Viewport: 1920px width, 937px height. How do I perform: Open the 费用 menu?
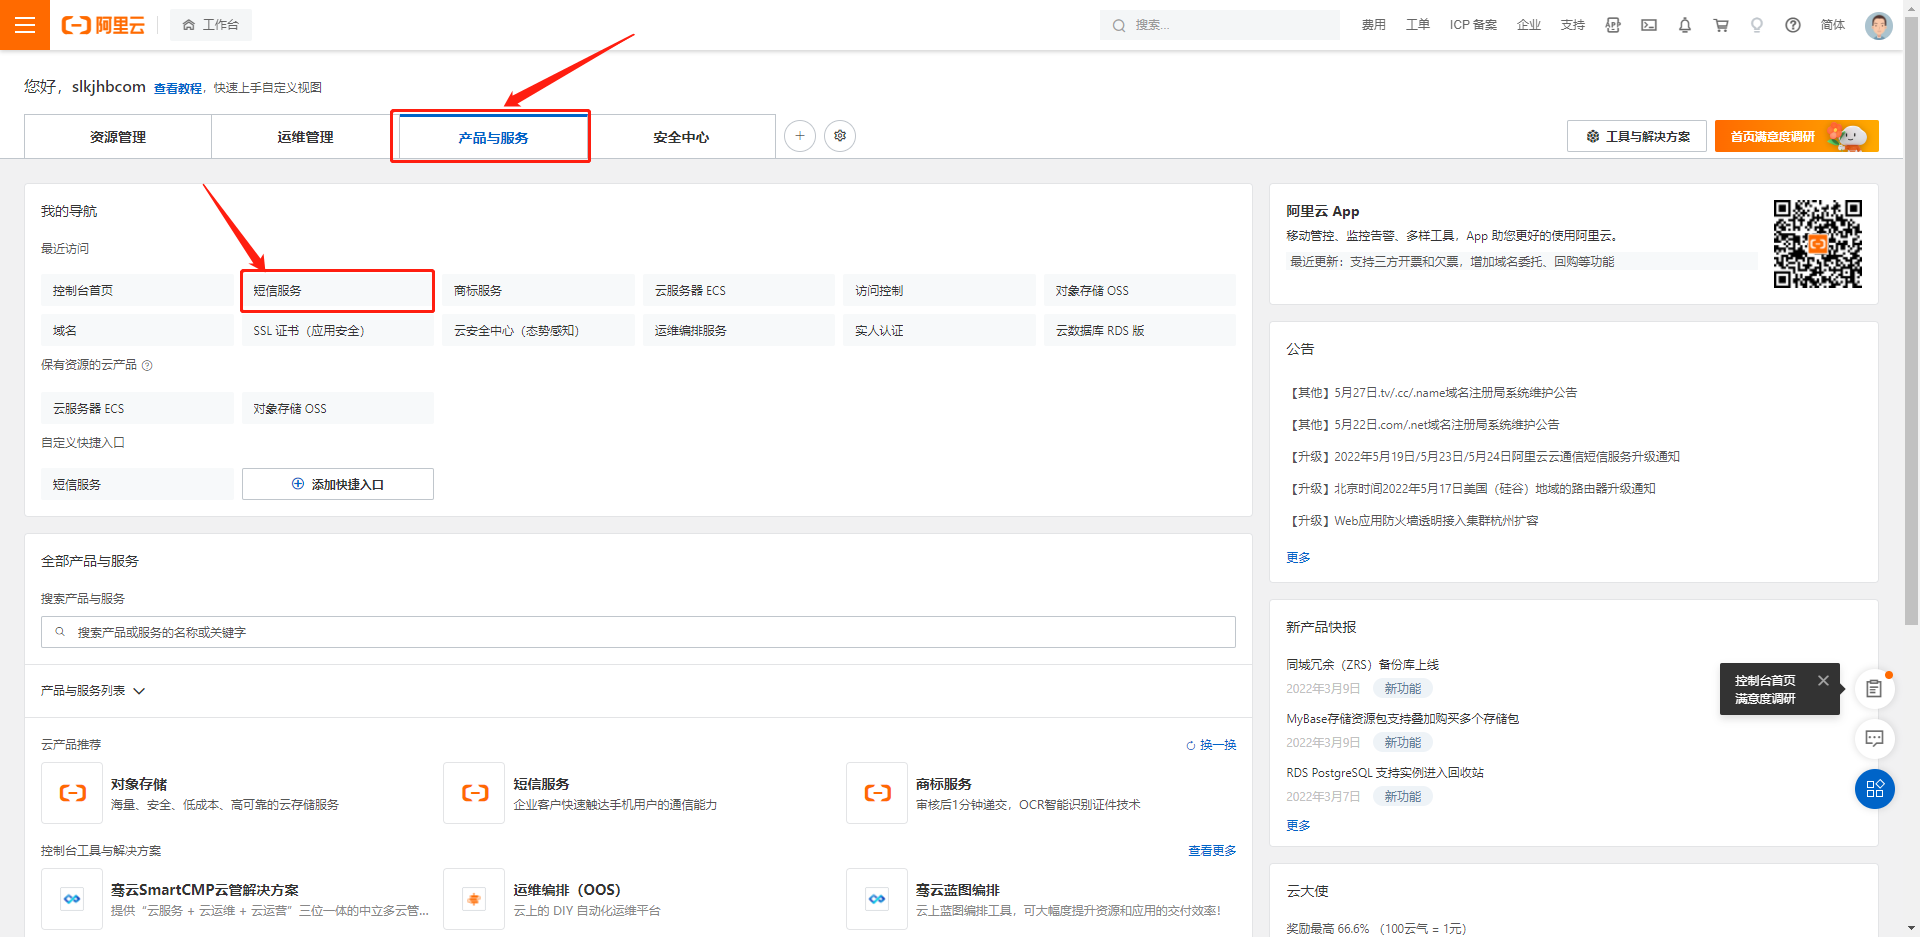pyautogui.click(x=1373, y=25)
